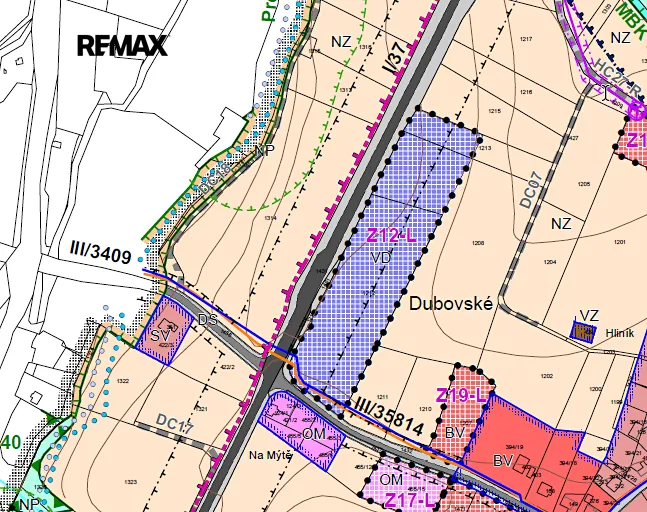Click the VD zone code label
The height and width of the screenshot is (512, 647).
(380, 258)
